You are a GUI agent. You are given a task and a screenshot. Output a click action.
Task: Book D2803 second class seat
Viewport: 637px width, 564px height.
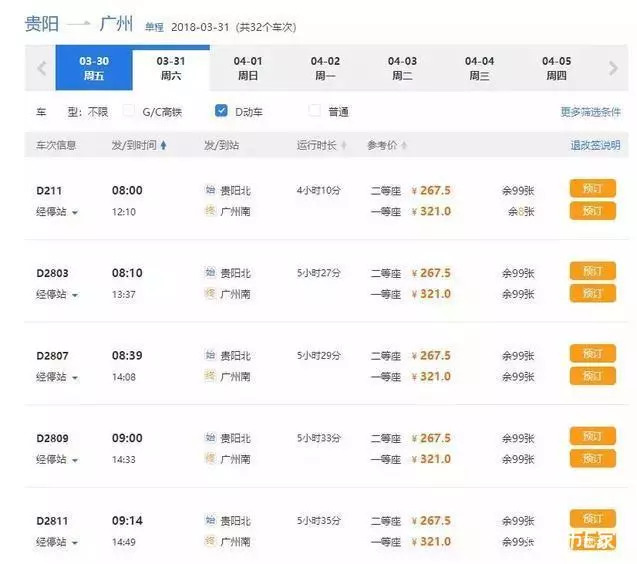click(x=593, y=271)
